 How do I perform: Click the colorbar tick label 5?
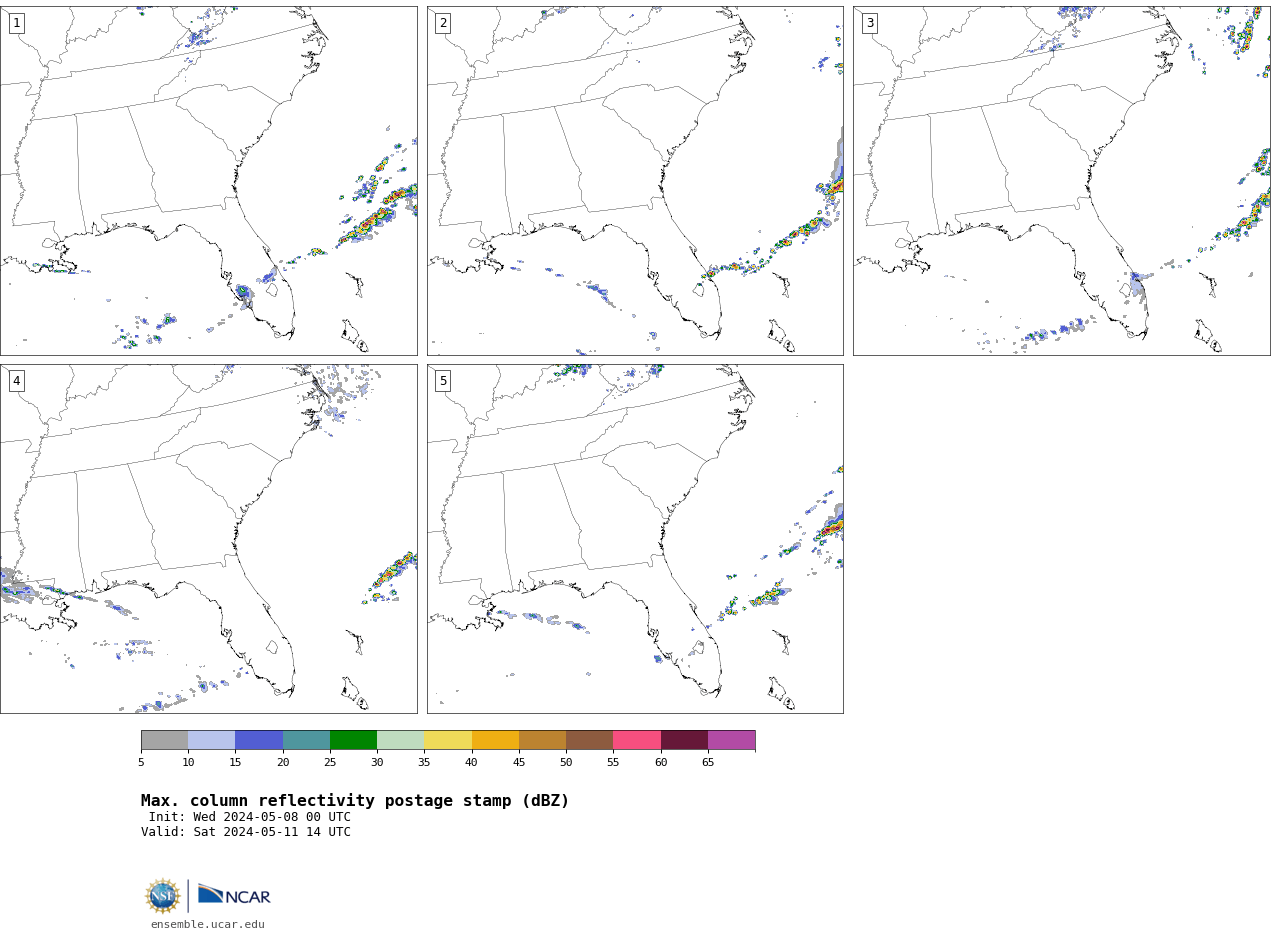[141, 763]
